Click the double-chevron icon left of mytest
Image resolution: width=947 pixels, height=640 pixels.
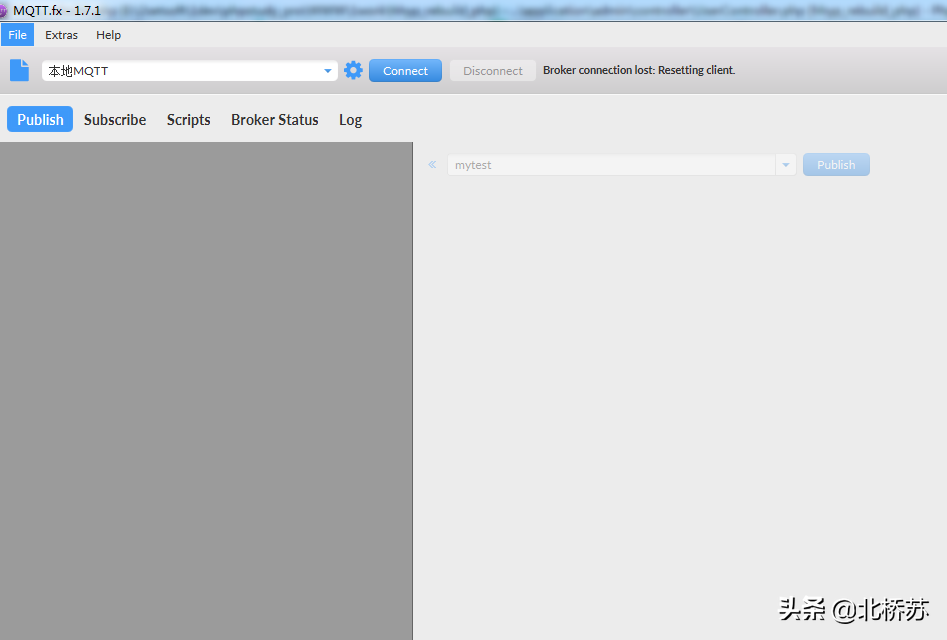[432, 164]
